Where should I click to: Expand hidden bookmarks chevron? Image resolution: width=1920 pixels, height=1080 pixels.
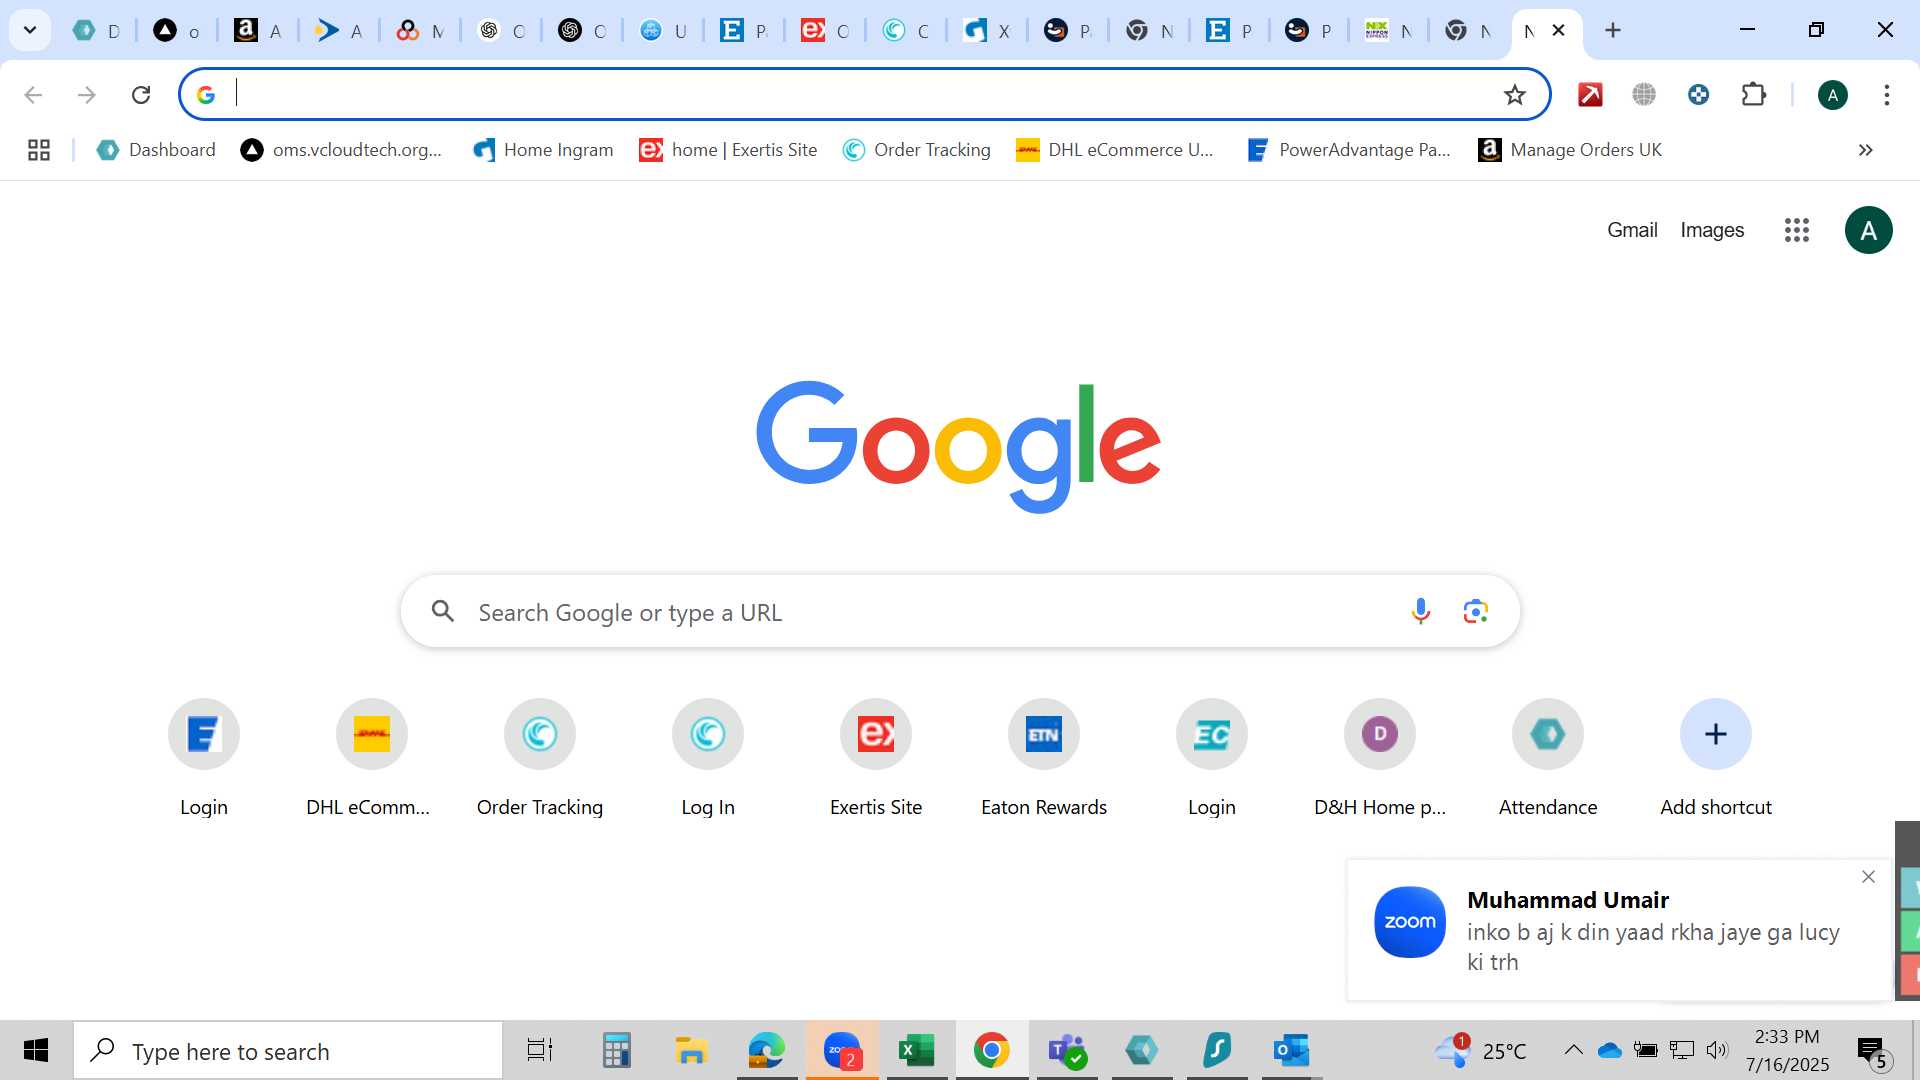1865,150
